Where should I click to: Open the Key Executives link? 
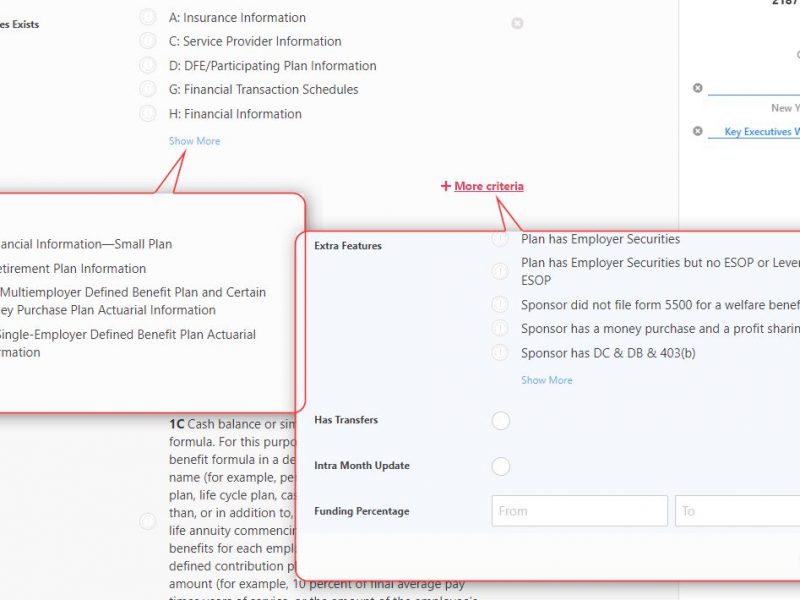760,131
